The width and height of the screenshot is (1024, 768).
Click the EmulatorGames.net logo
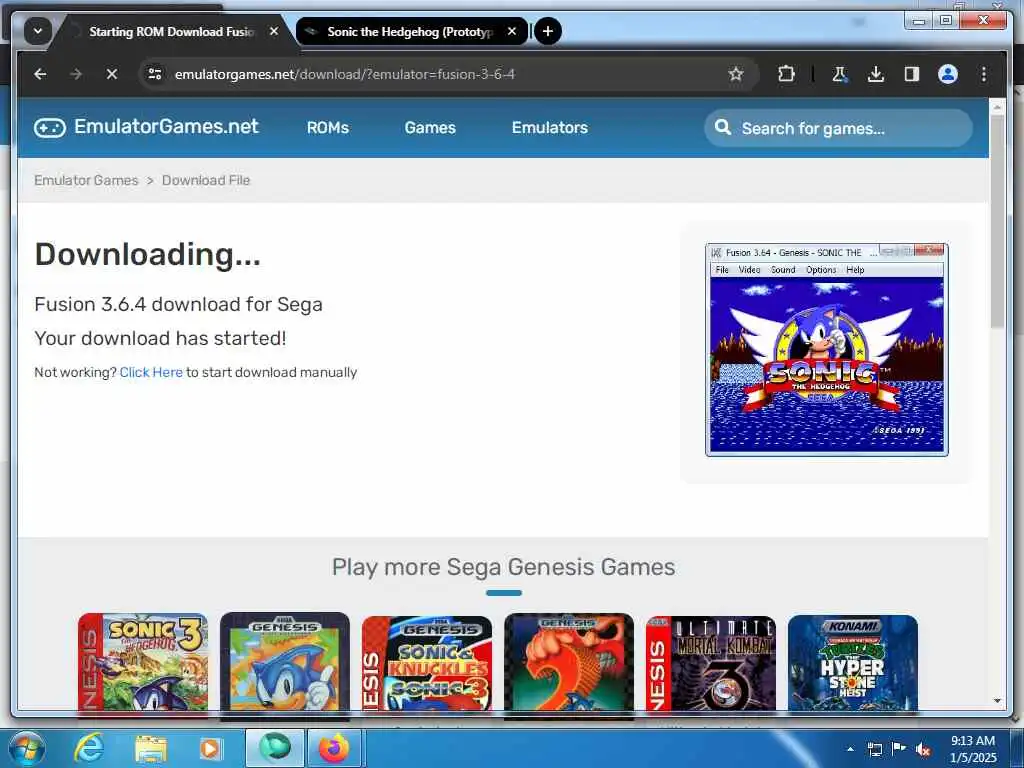coord(146,127)
